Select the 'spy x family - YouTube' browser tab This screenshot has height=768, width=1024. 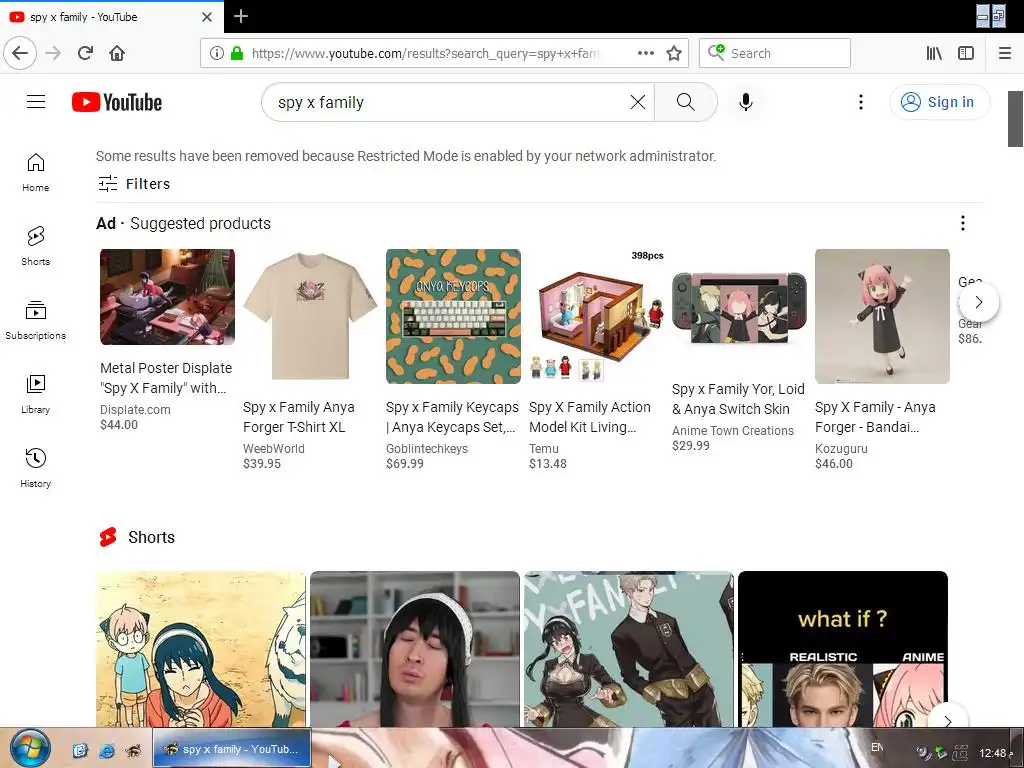111,17
